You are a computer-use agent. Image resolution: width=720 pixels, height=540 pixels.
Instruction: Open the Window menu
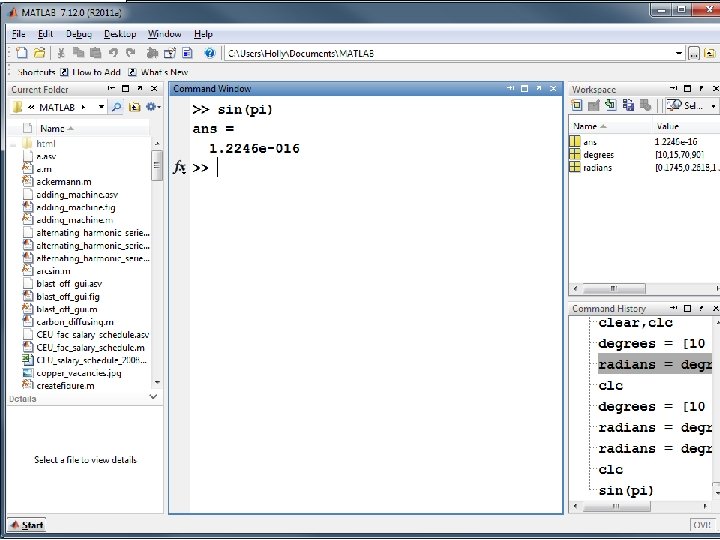164,34
